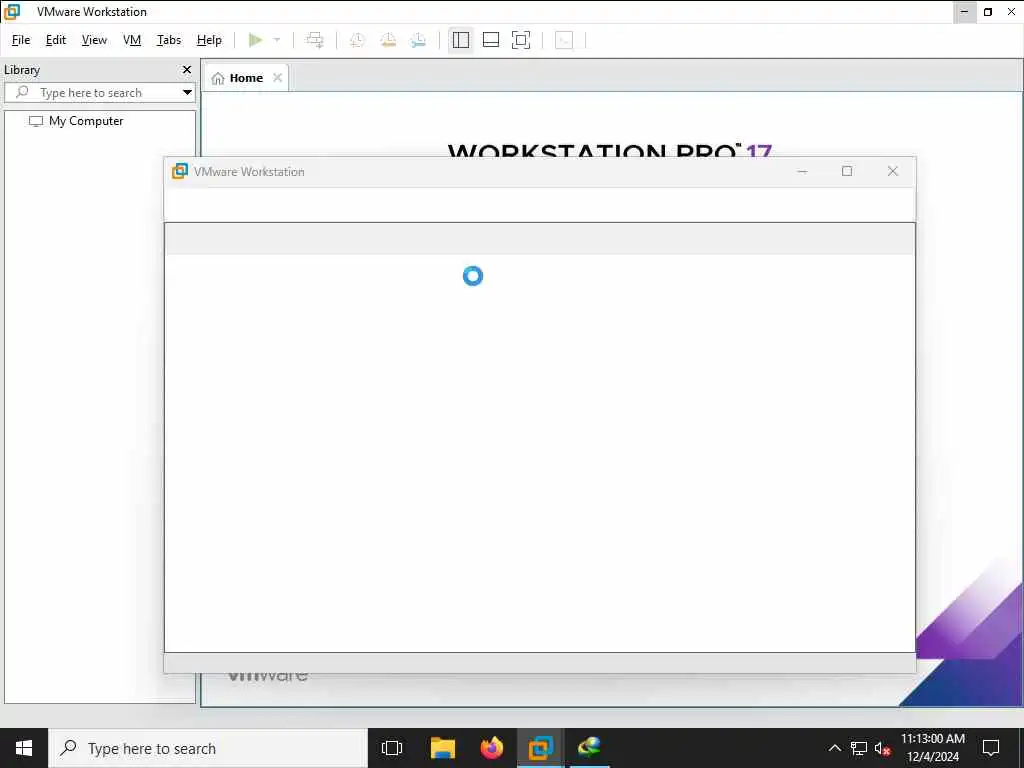Click the dialog's VMware Workstation title icon
This screenshot has width=1024, height=768.
point(180,171)
